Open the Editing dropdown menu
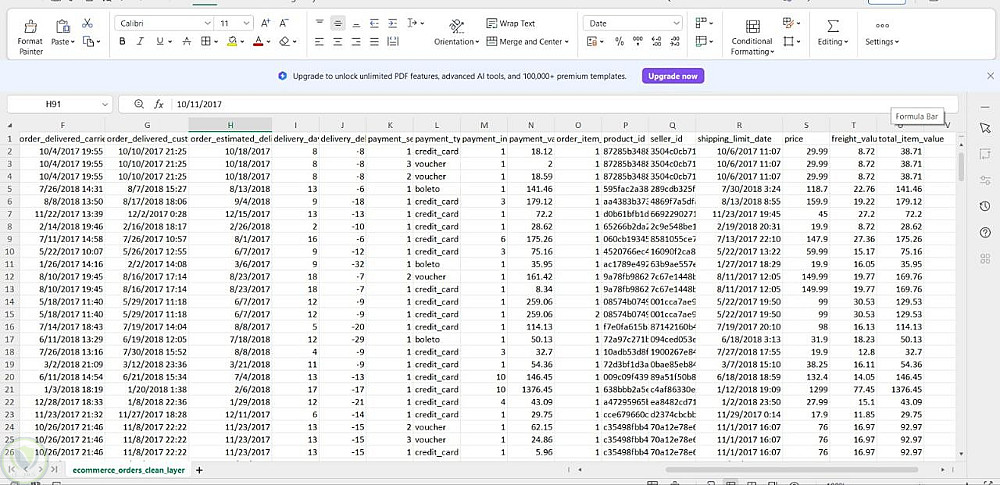 pyautogui.click(x=833, y=42)
